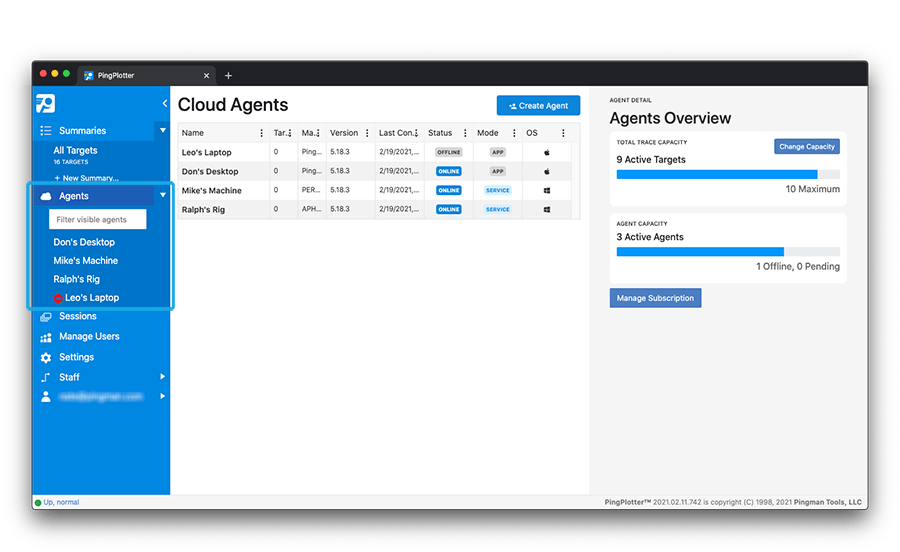Click the Manage Users people icon
The height and width of the screenshot is (552, 900).
46,337
